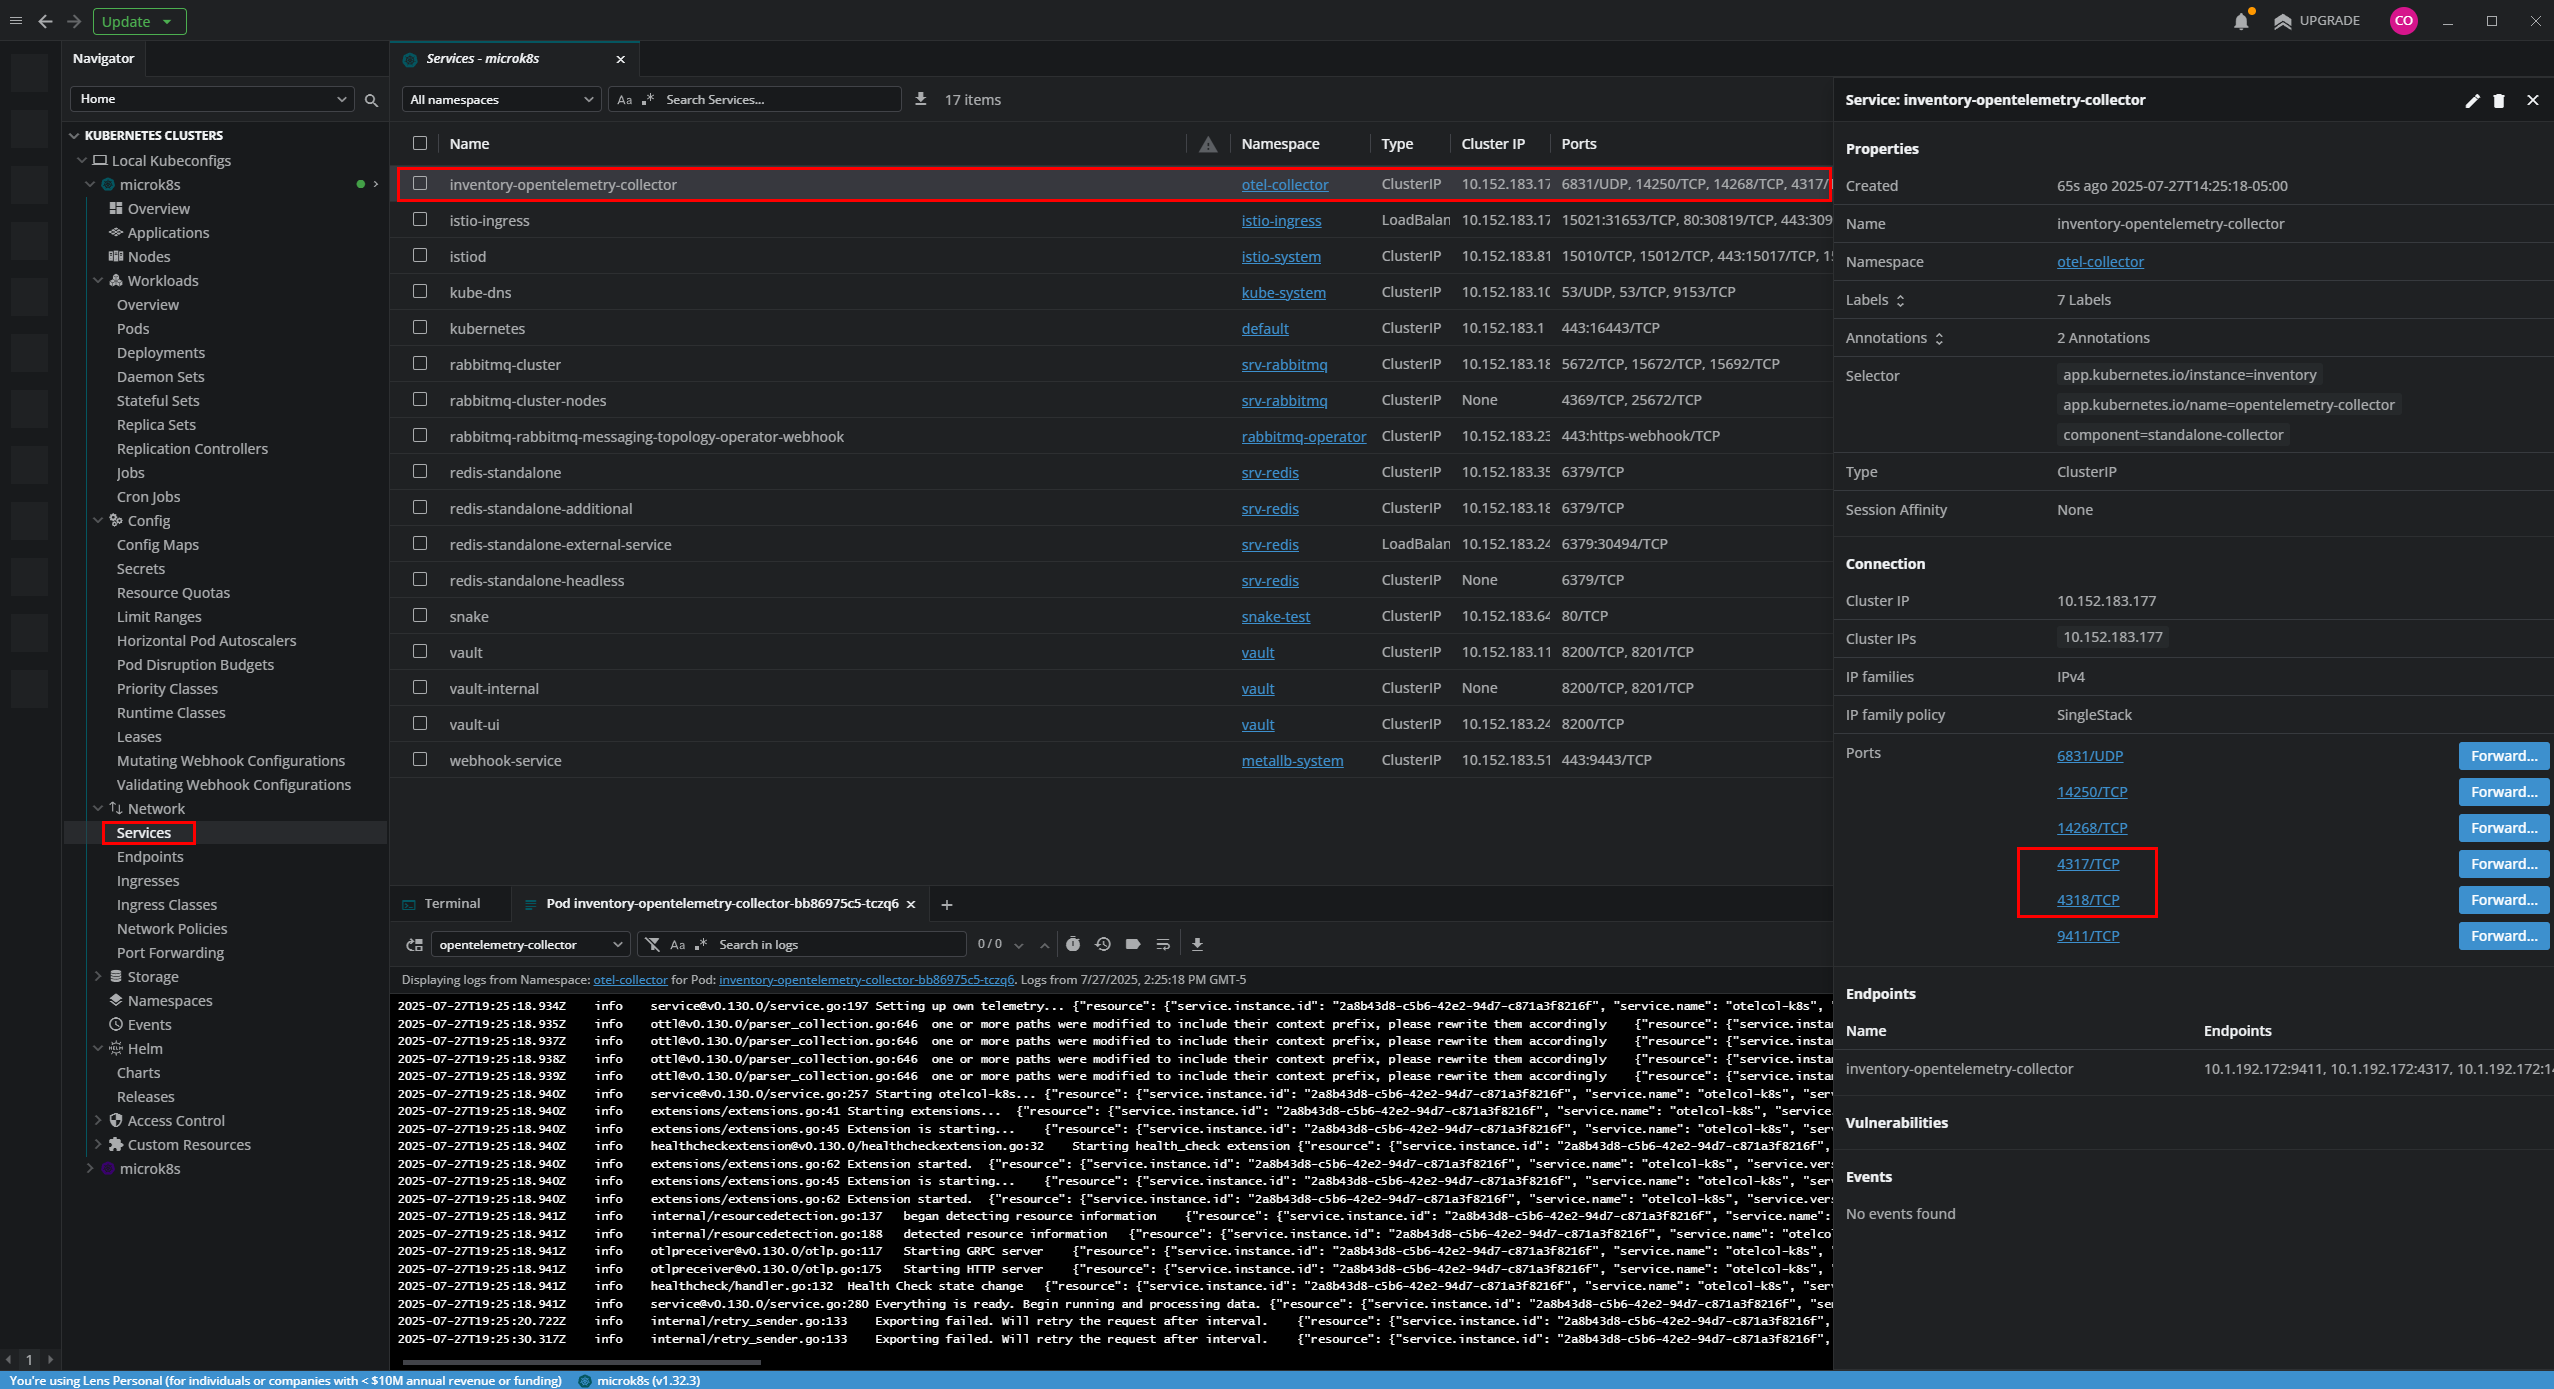
Task: Add a new dock tab with plus
Action: pos(946,904)
